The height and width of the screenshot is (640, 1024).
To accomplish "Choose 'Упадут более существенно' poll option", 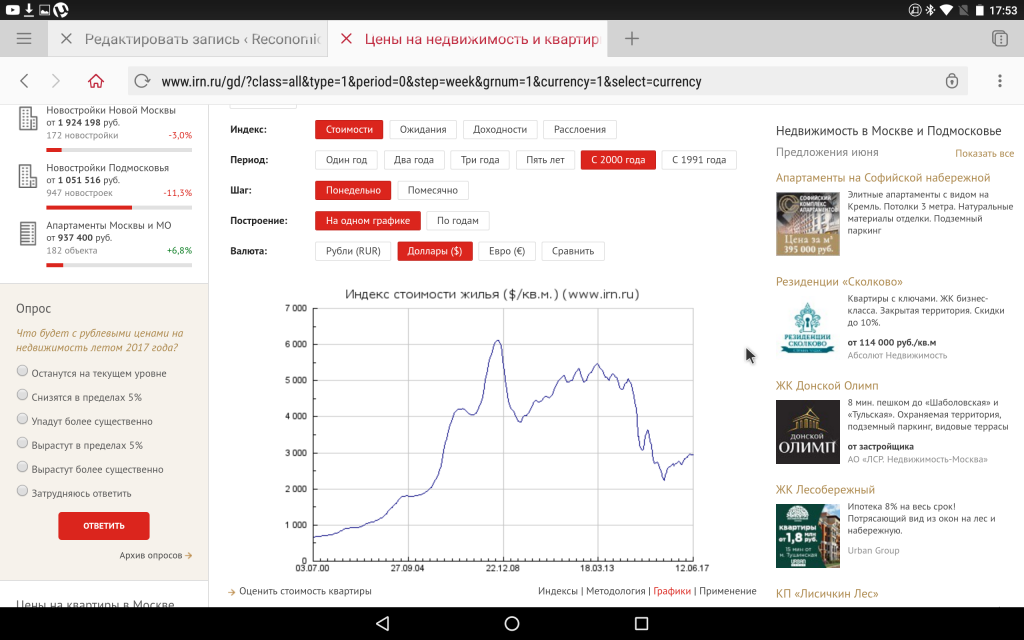I will (22, 419).
